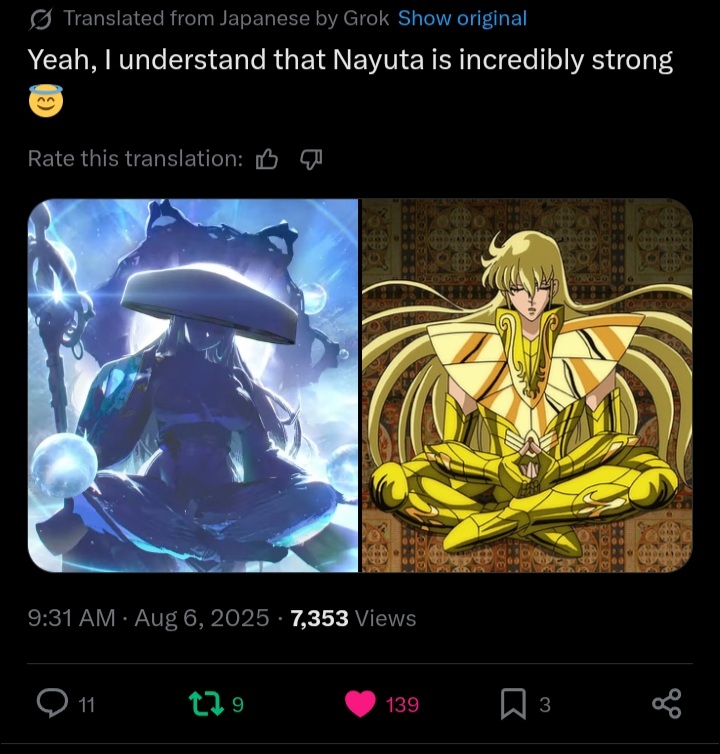Toggle the bookmark icon

pos(513,704)
